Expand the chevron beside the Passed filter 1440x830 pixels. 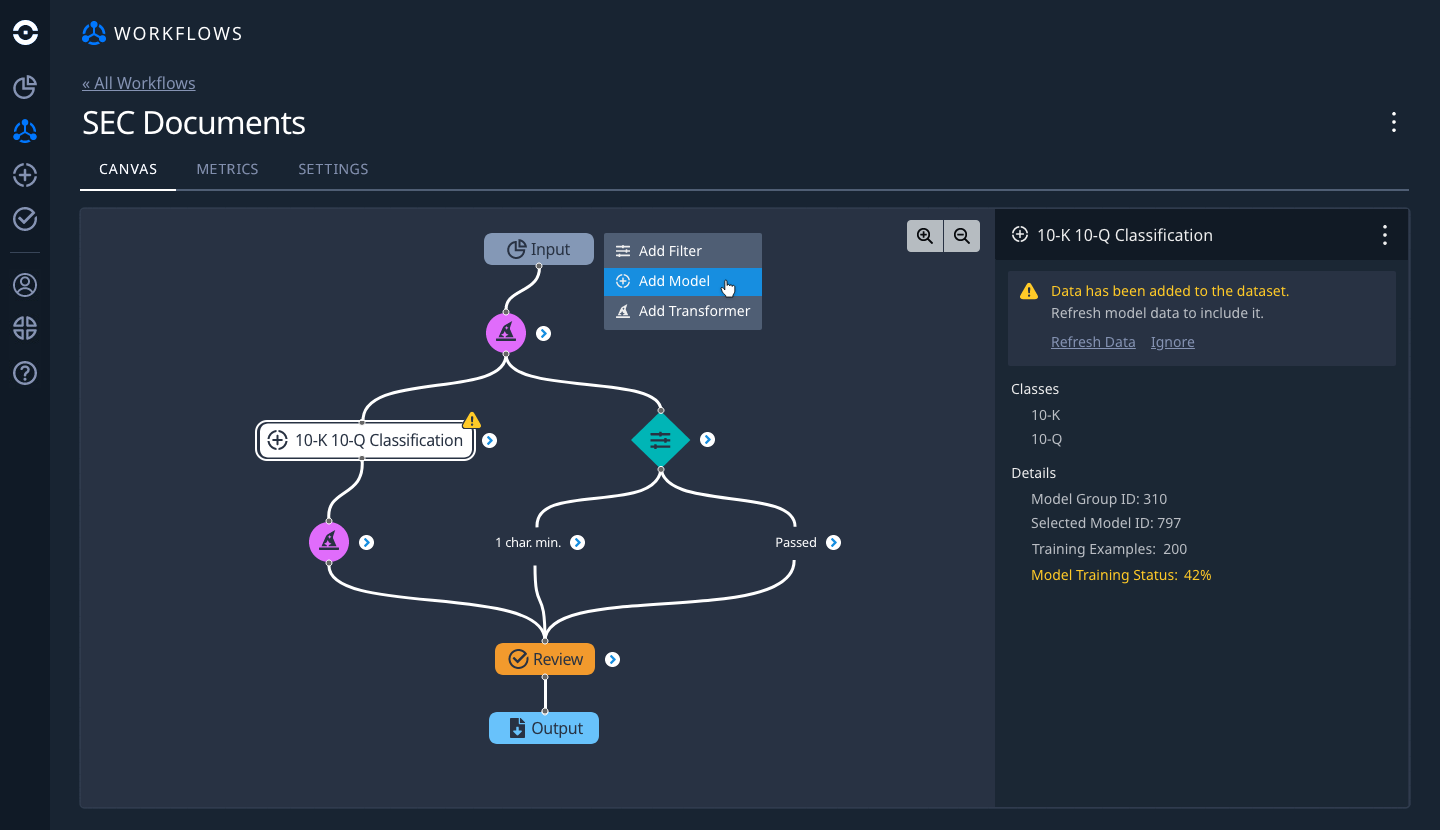tap(835, 542)
